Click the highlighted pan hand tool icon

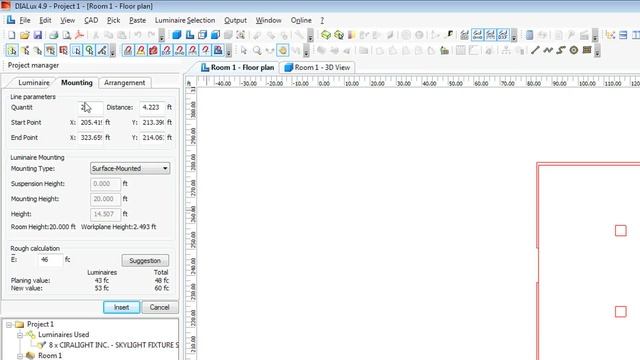click(282, 51)
